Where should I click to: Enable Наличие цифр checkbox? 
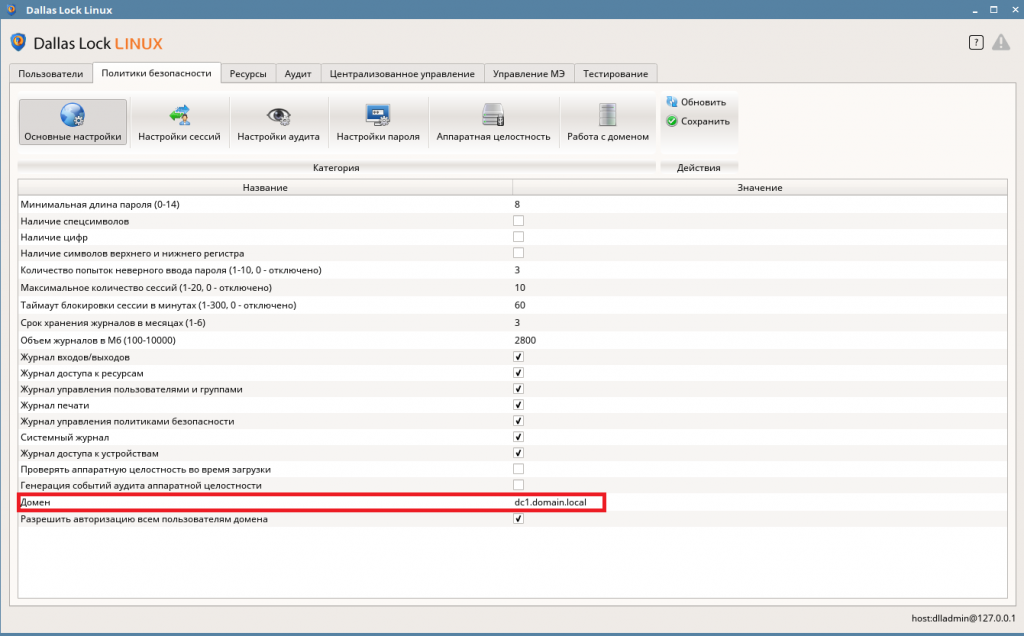tap(519, 237)
